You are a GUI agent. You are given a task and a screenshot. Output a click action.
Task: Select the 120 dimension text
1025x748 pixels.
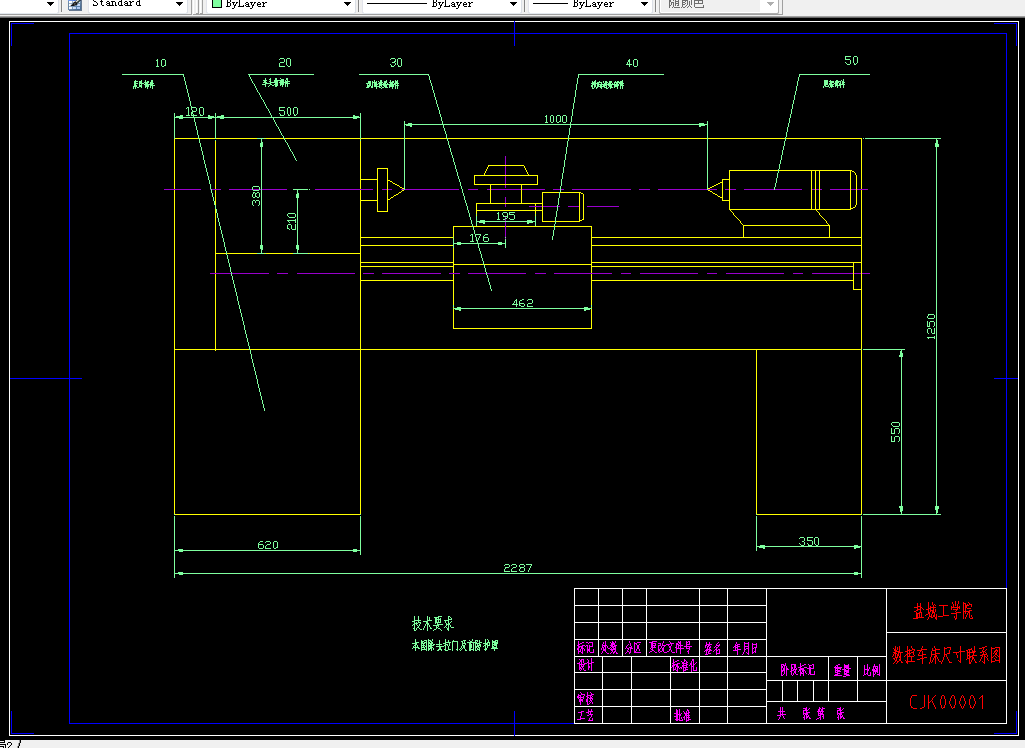click(x=195, y=112)
